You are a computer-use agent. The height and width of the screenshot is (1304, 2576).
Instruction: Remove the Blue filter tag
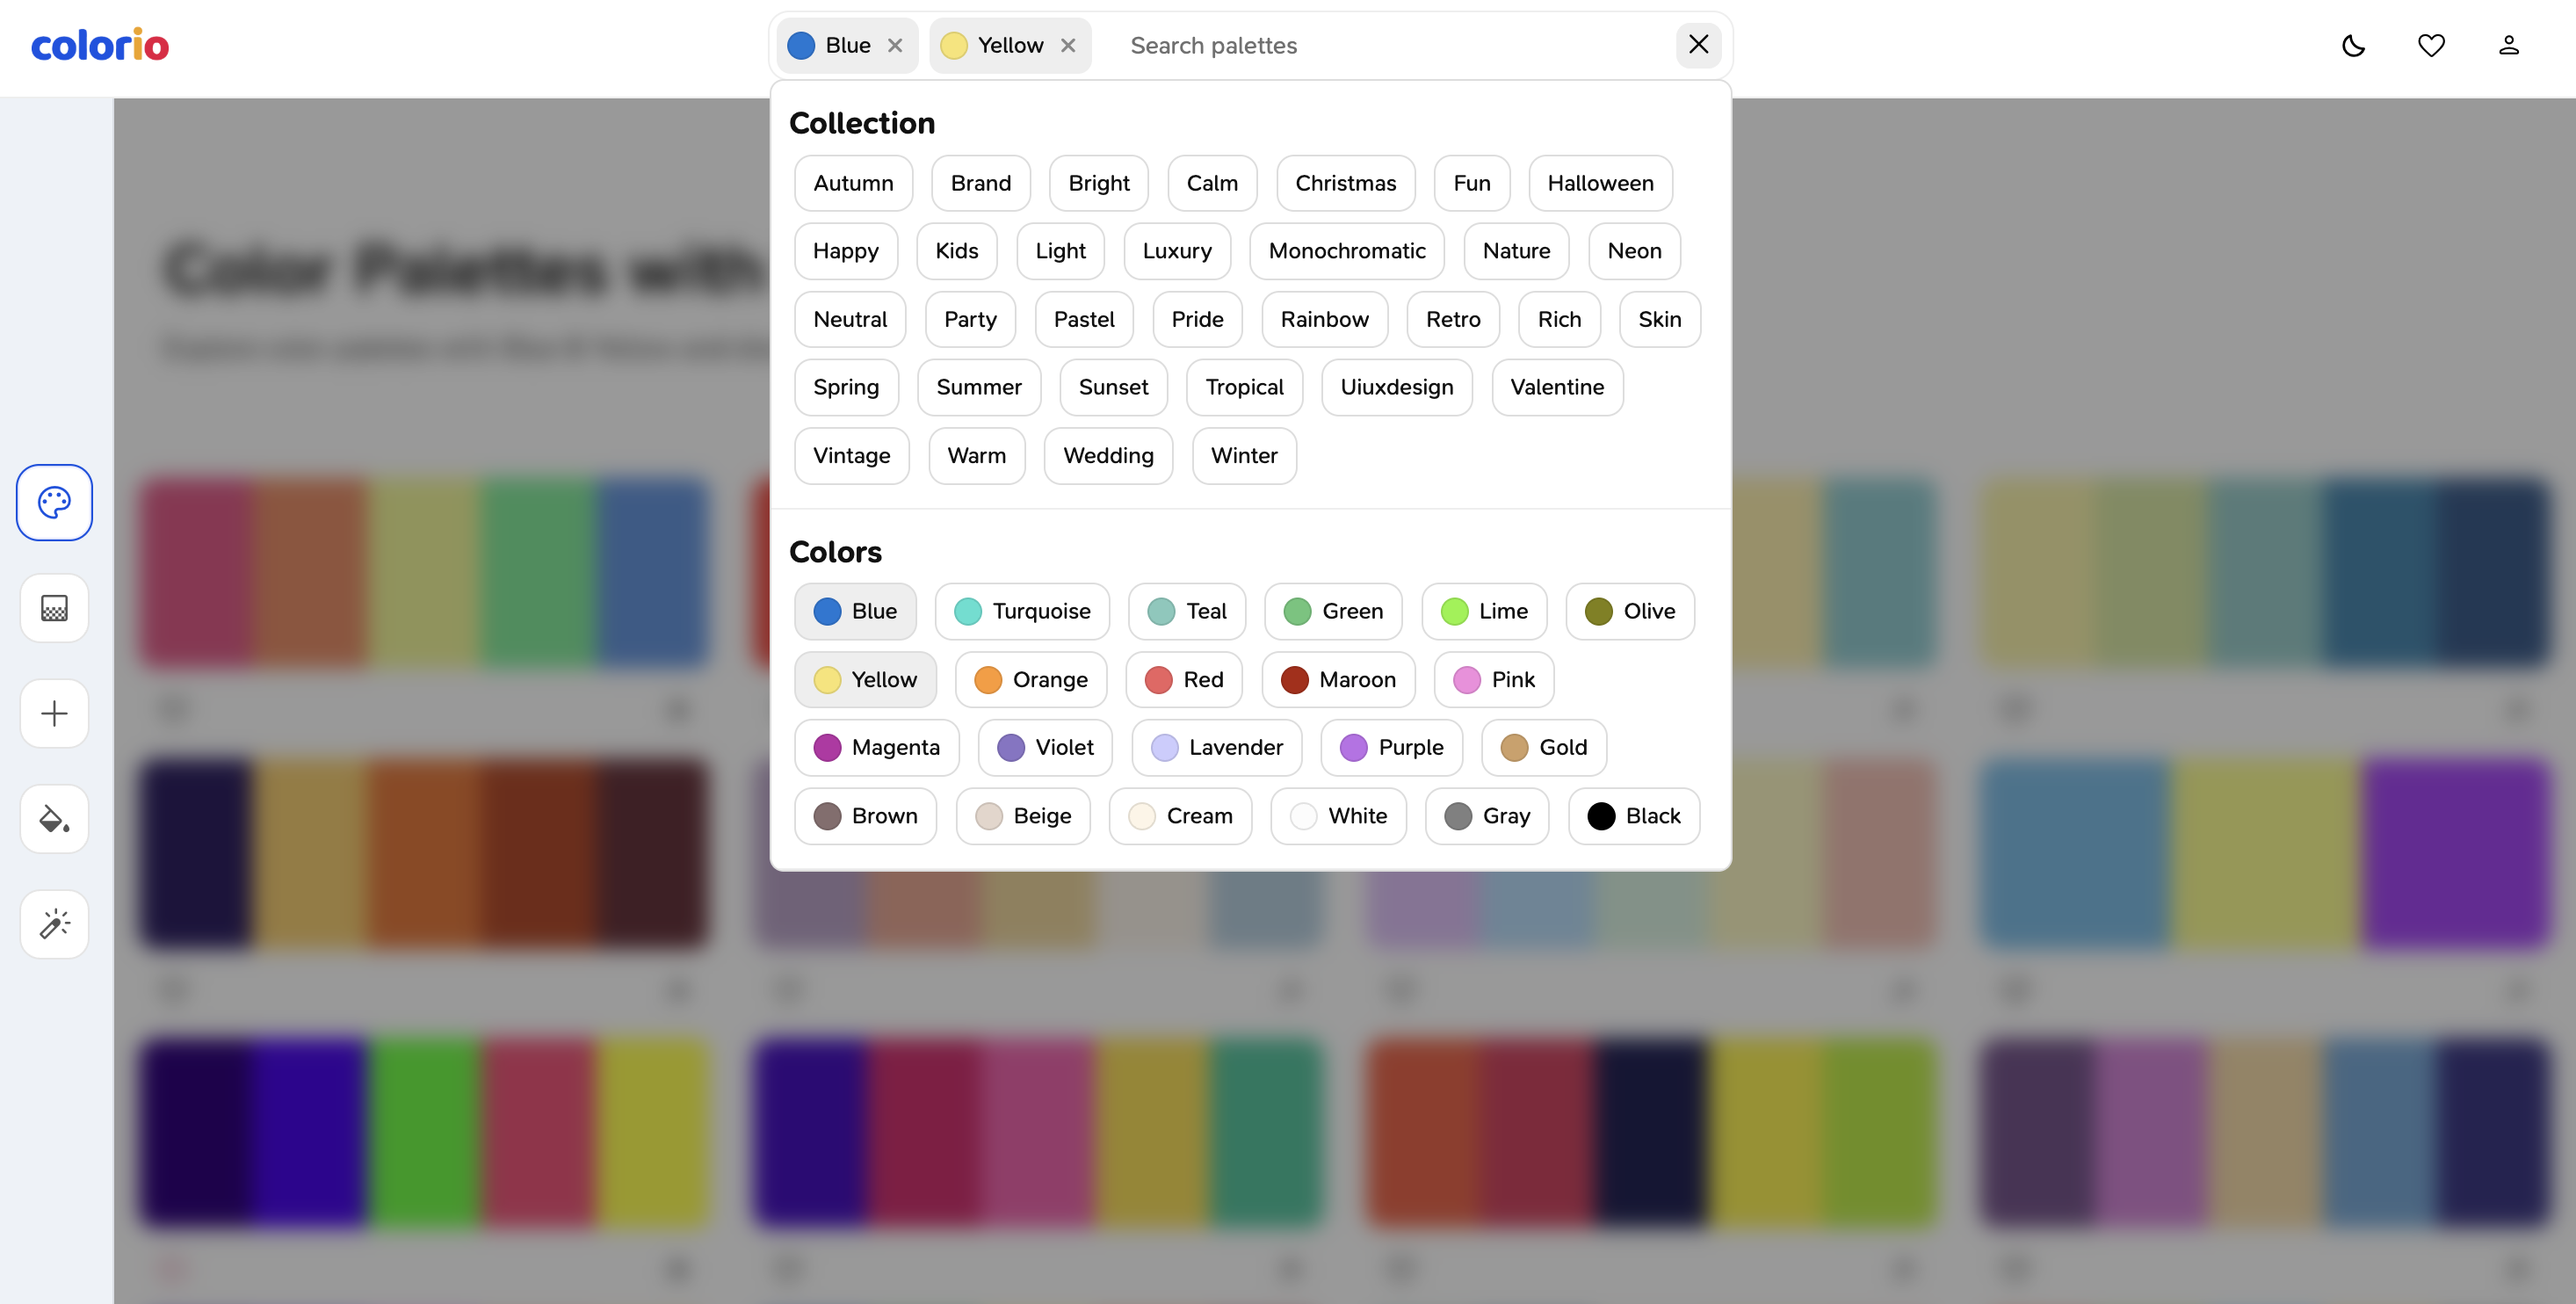coord(895,45)
